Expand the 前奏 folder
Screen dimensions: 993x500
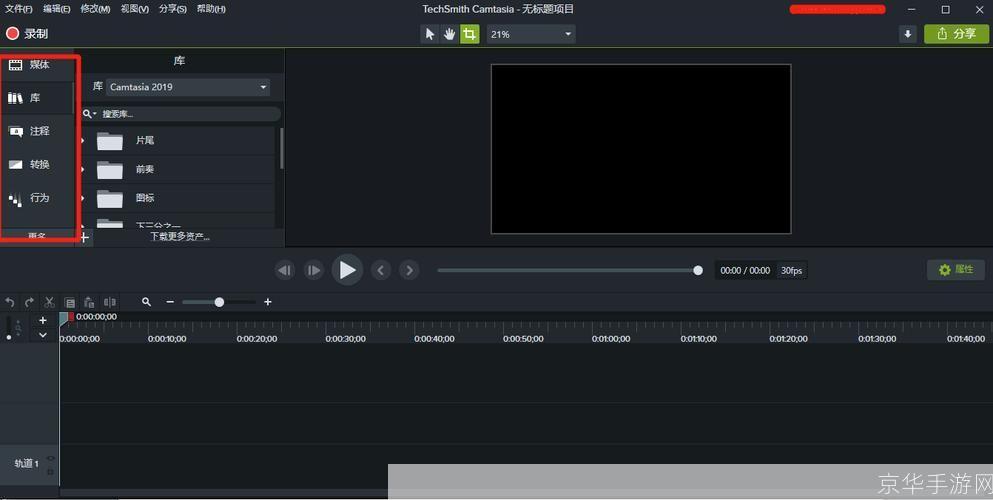tap(83, 169)
